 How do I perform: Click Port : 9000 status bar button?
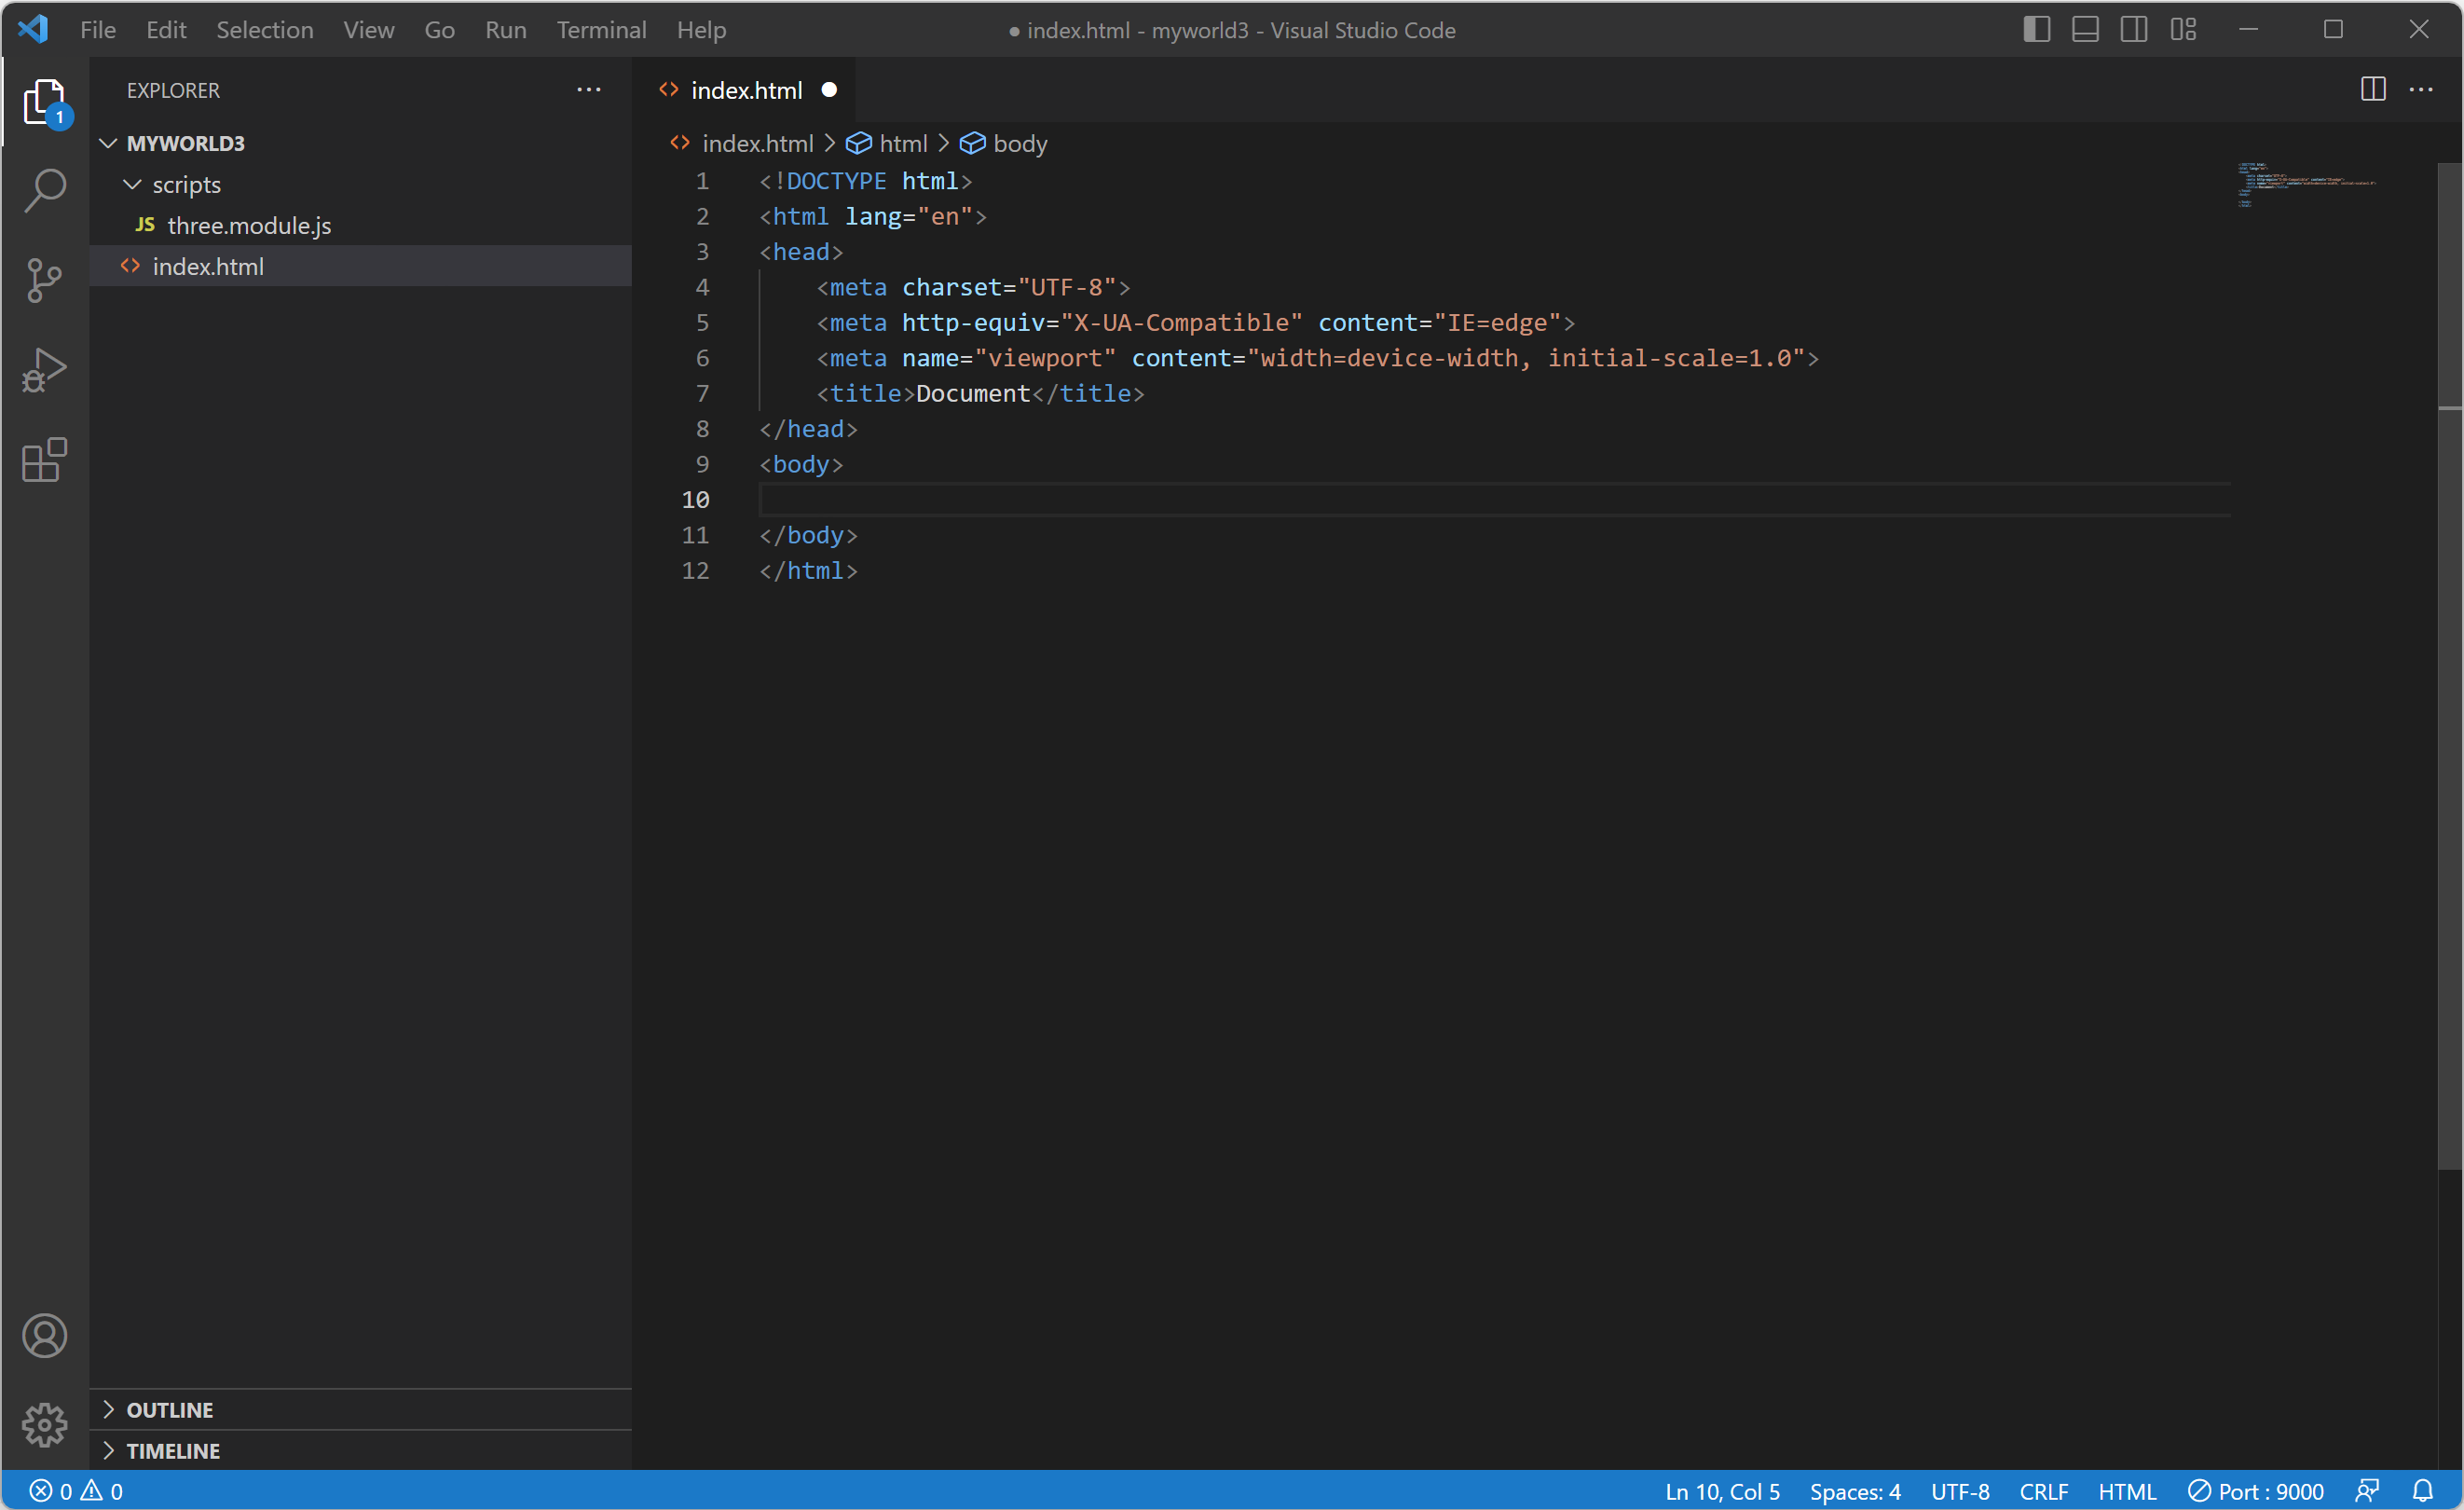coord(2255,1491)
